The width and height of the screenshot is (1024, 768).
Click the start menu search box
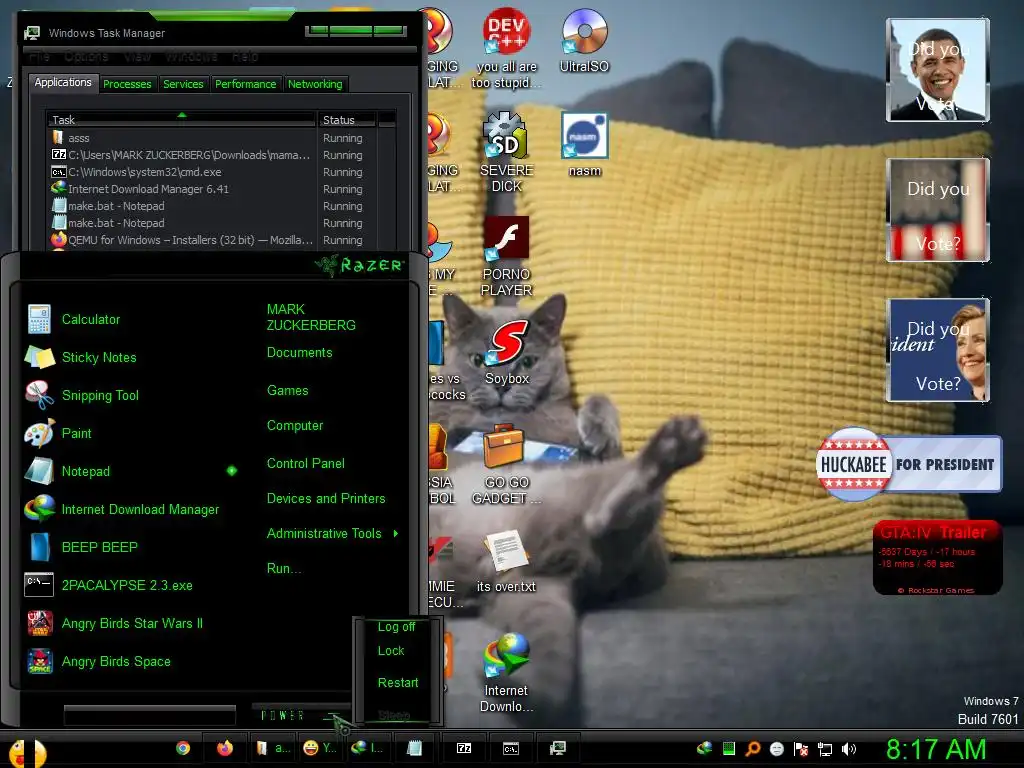coord(150,715)
